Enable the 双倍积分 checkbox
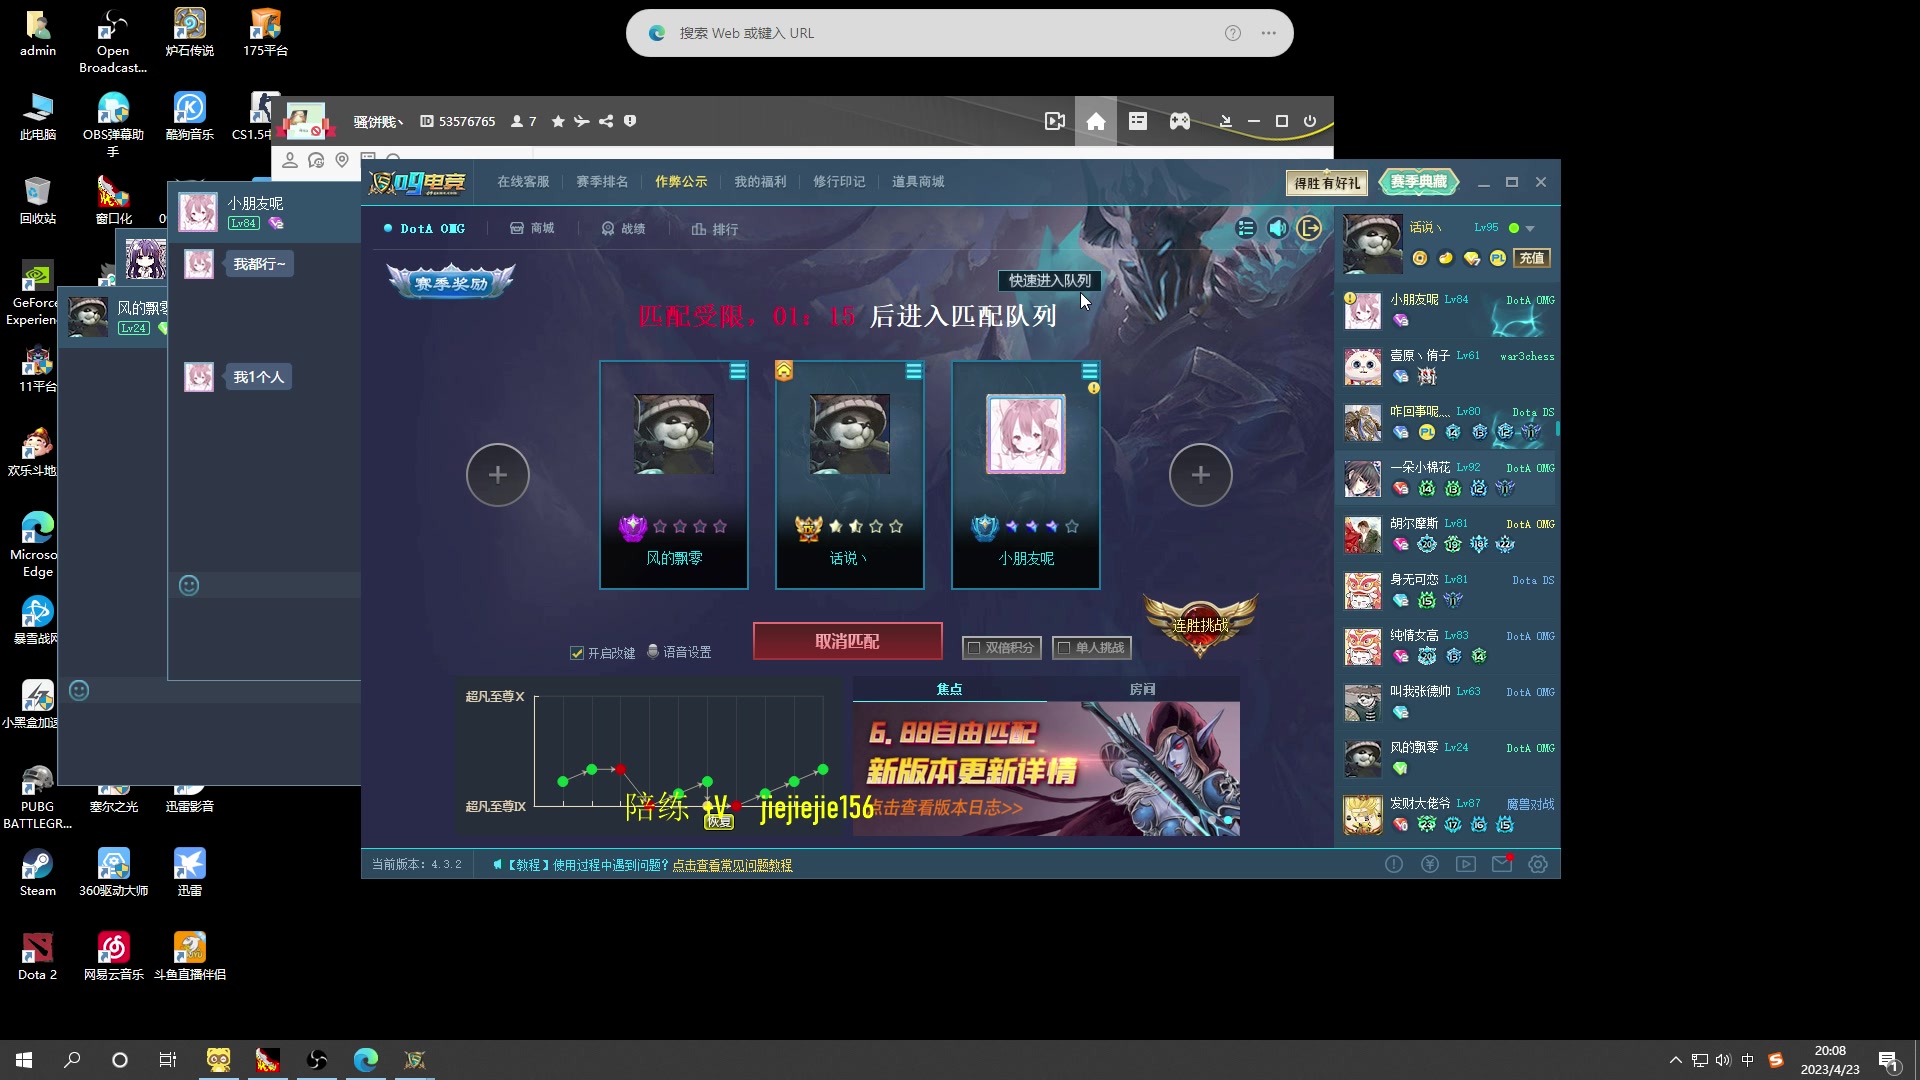The height and width of the screenshot is (1080, 1920). pos(973,648)
